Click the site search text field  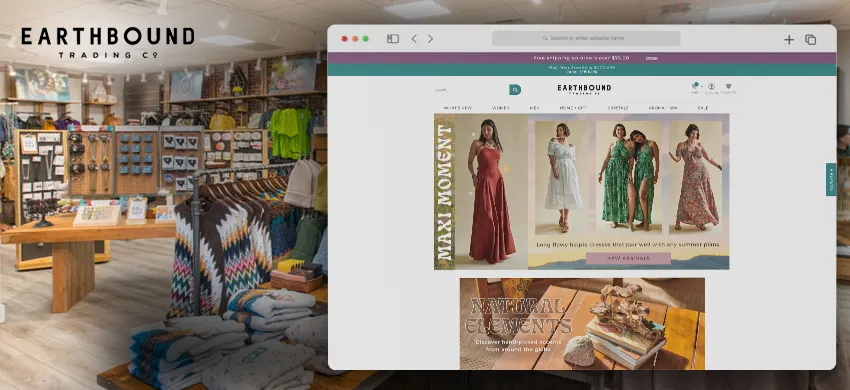click(x=471, y=90)
